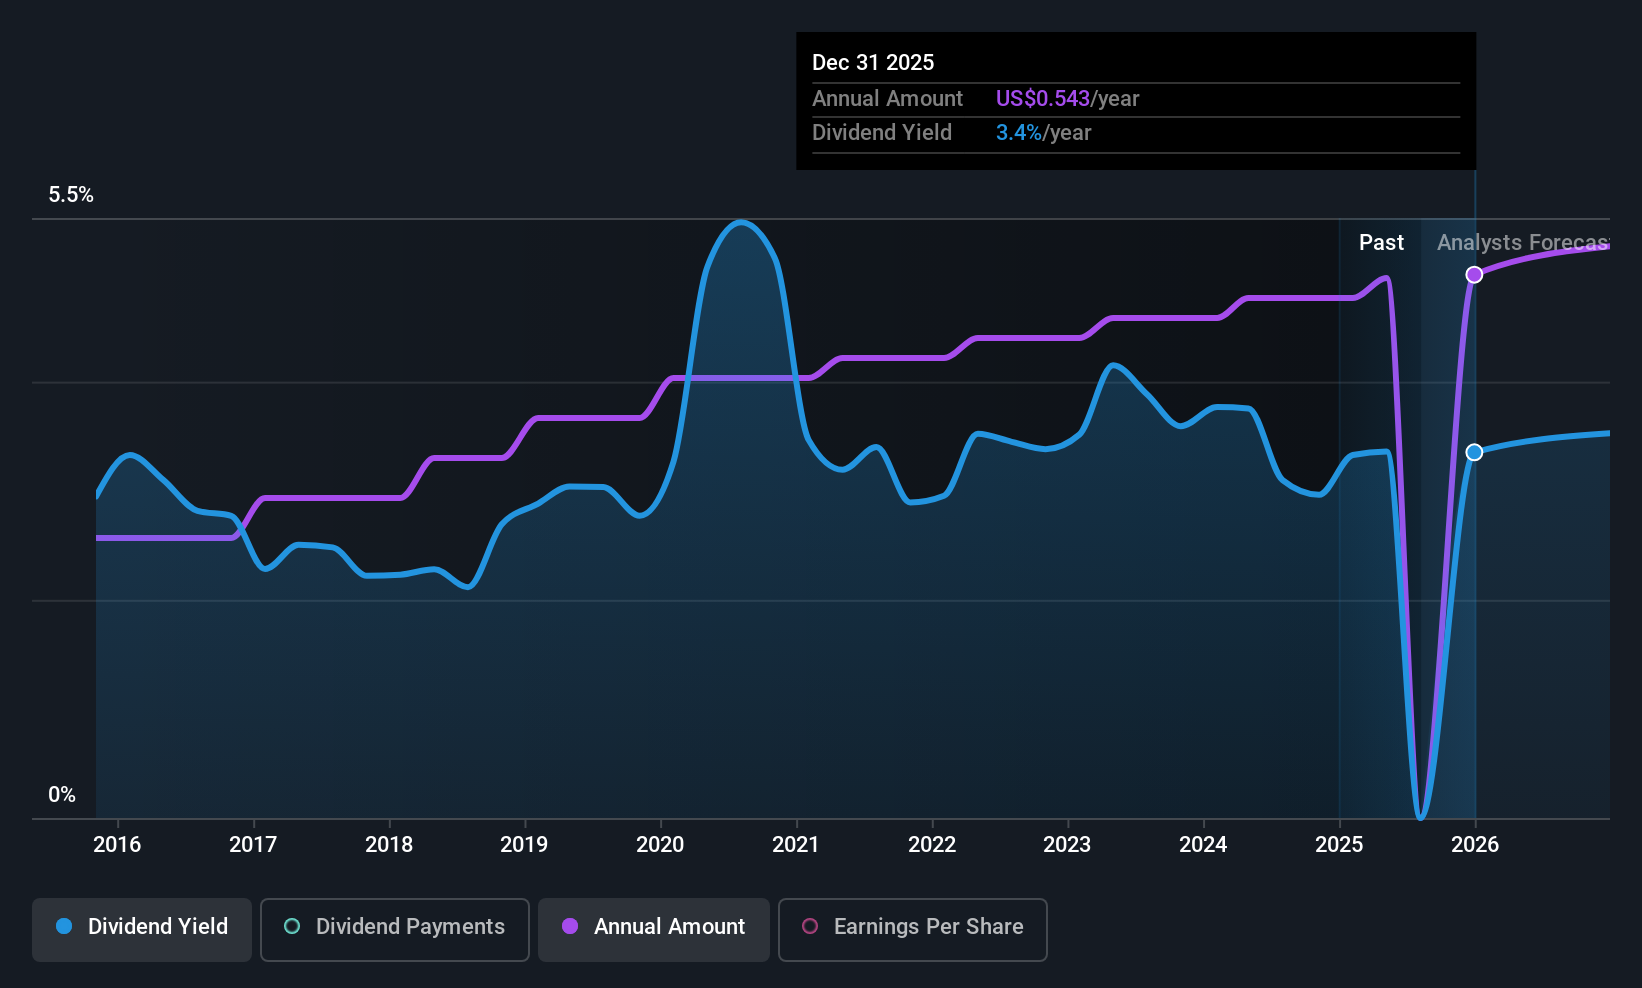1642x988 pixels.
Task: Click the 2019 x-axis label
Action: [524, 845]
